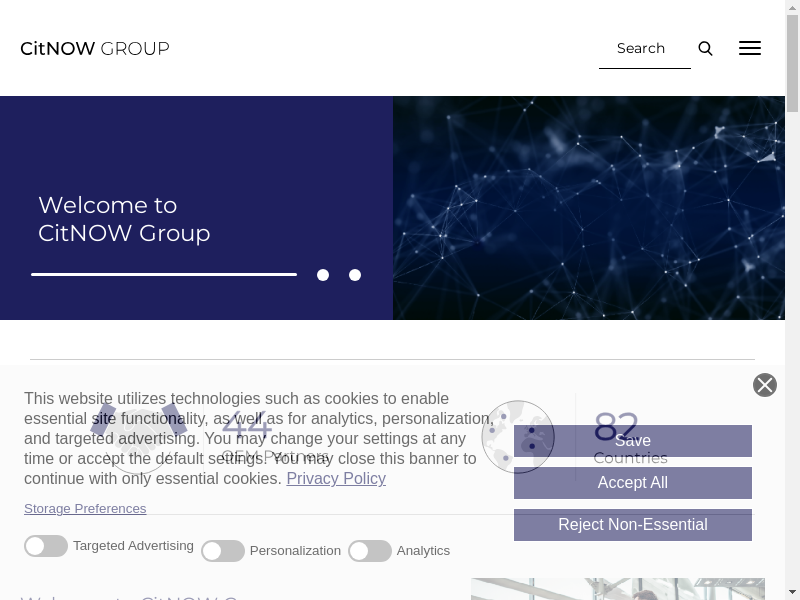This screenshot has height=600, width=800.
Task: Click the CitNOW Group logo
Action: [95, 48]
